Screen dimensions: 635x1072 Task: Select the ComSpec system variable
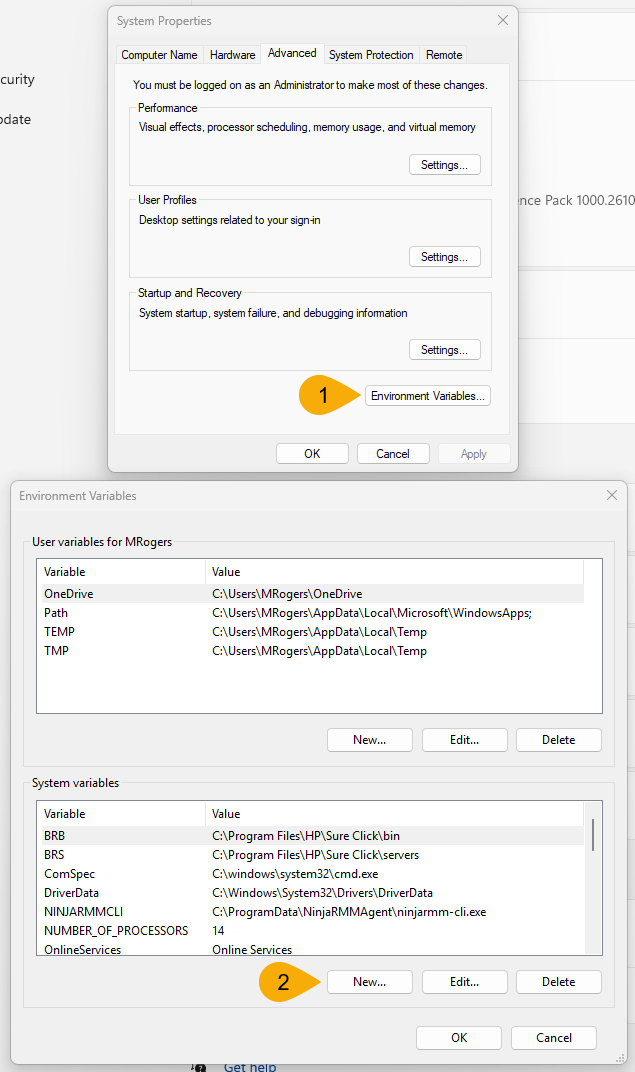pos(70,873)
